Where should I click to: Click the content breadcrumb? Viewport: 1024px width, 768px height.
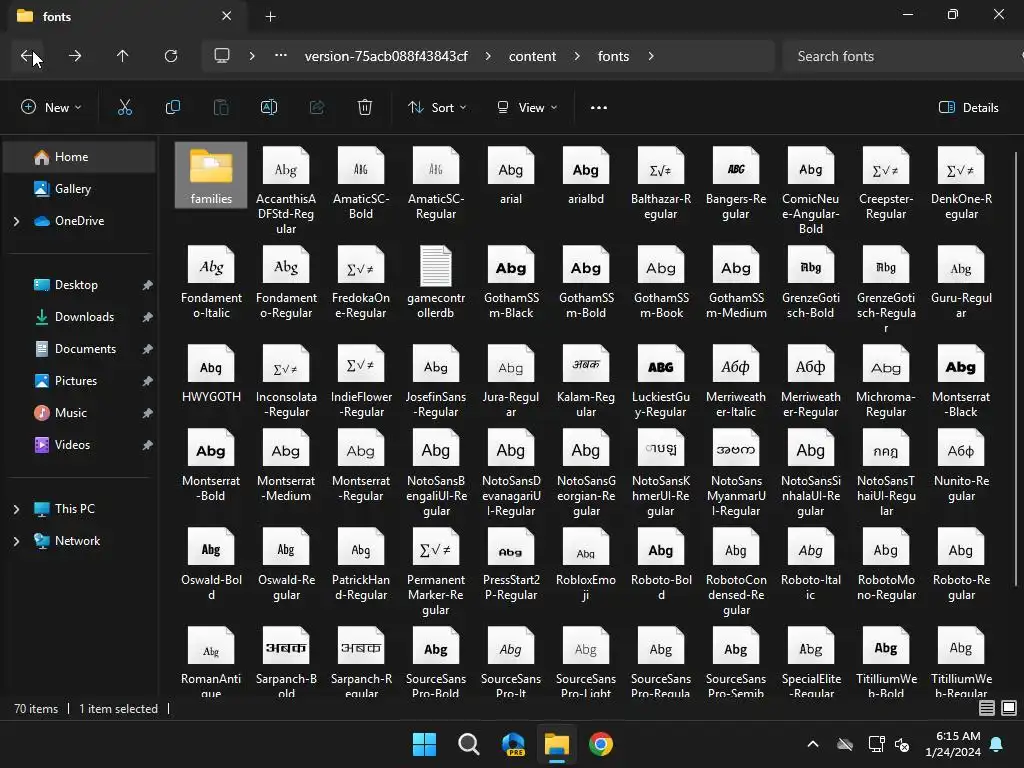point(532,56)
